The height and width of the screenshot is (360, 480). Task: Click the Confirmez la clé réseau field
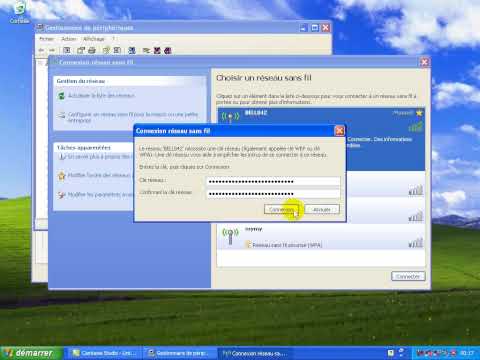[x=273, y=194]
